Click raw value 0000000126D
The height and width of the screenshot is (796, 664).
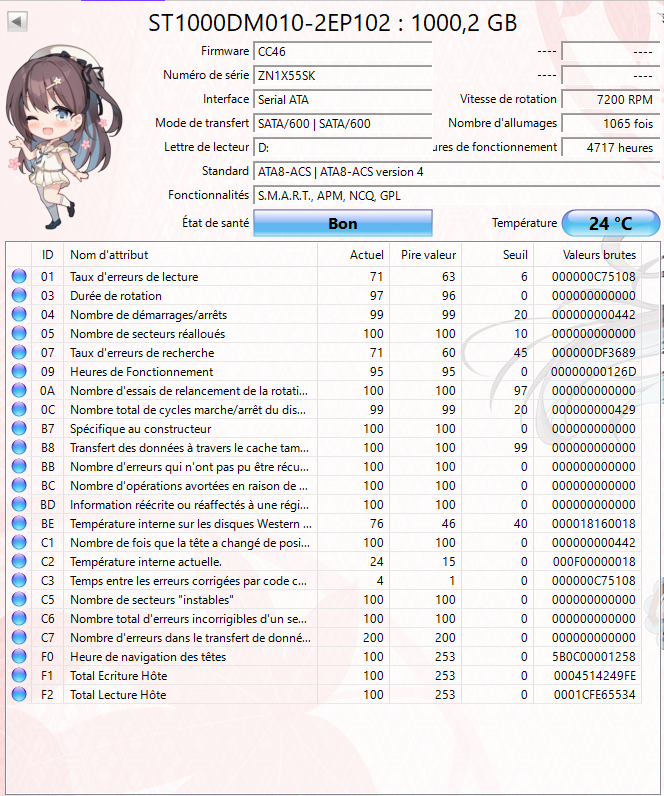pos(593,372)
